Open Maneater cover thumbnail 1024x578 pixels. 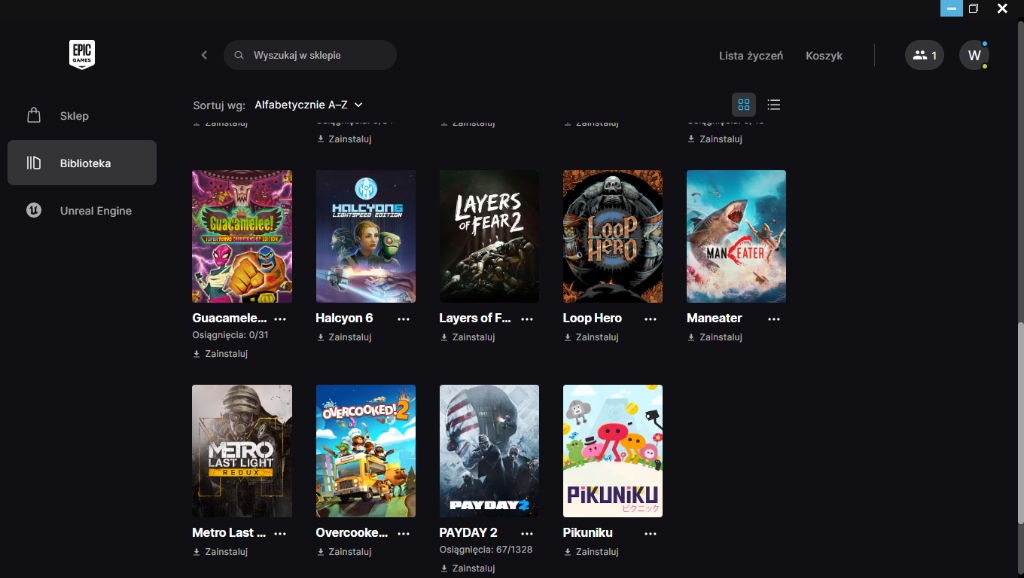(x=736, y=236)
